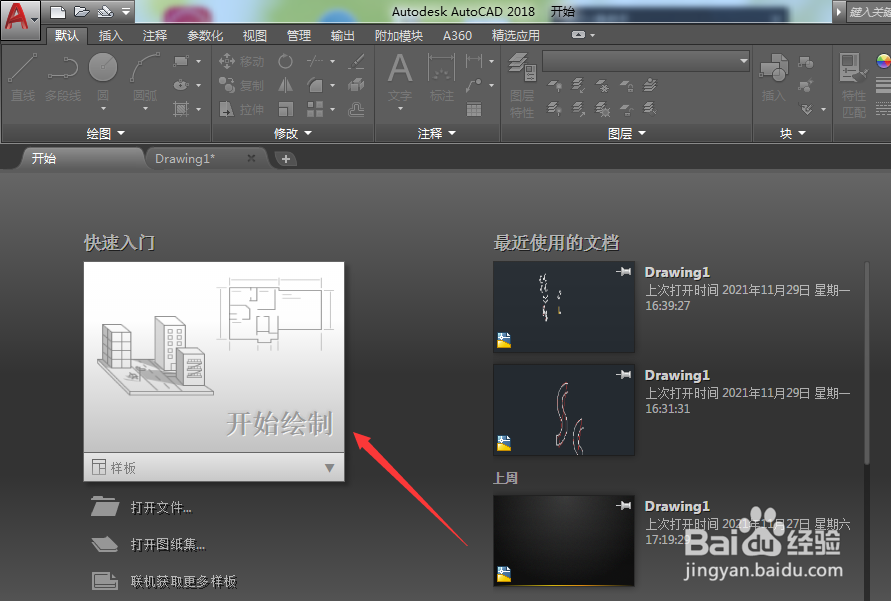Image resolution: width=891 pixels, height=601 pixels.
Task: Click Match Properties (特性匹配) icon
Action: [x=853, y=85]
